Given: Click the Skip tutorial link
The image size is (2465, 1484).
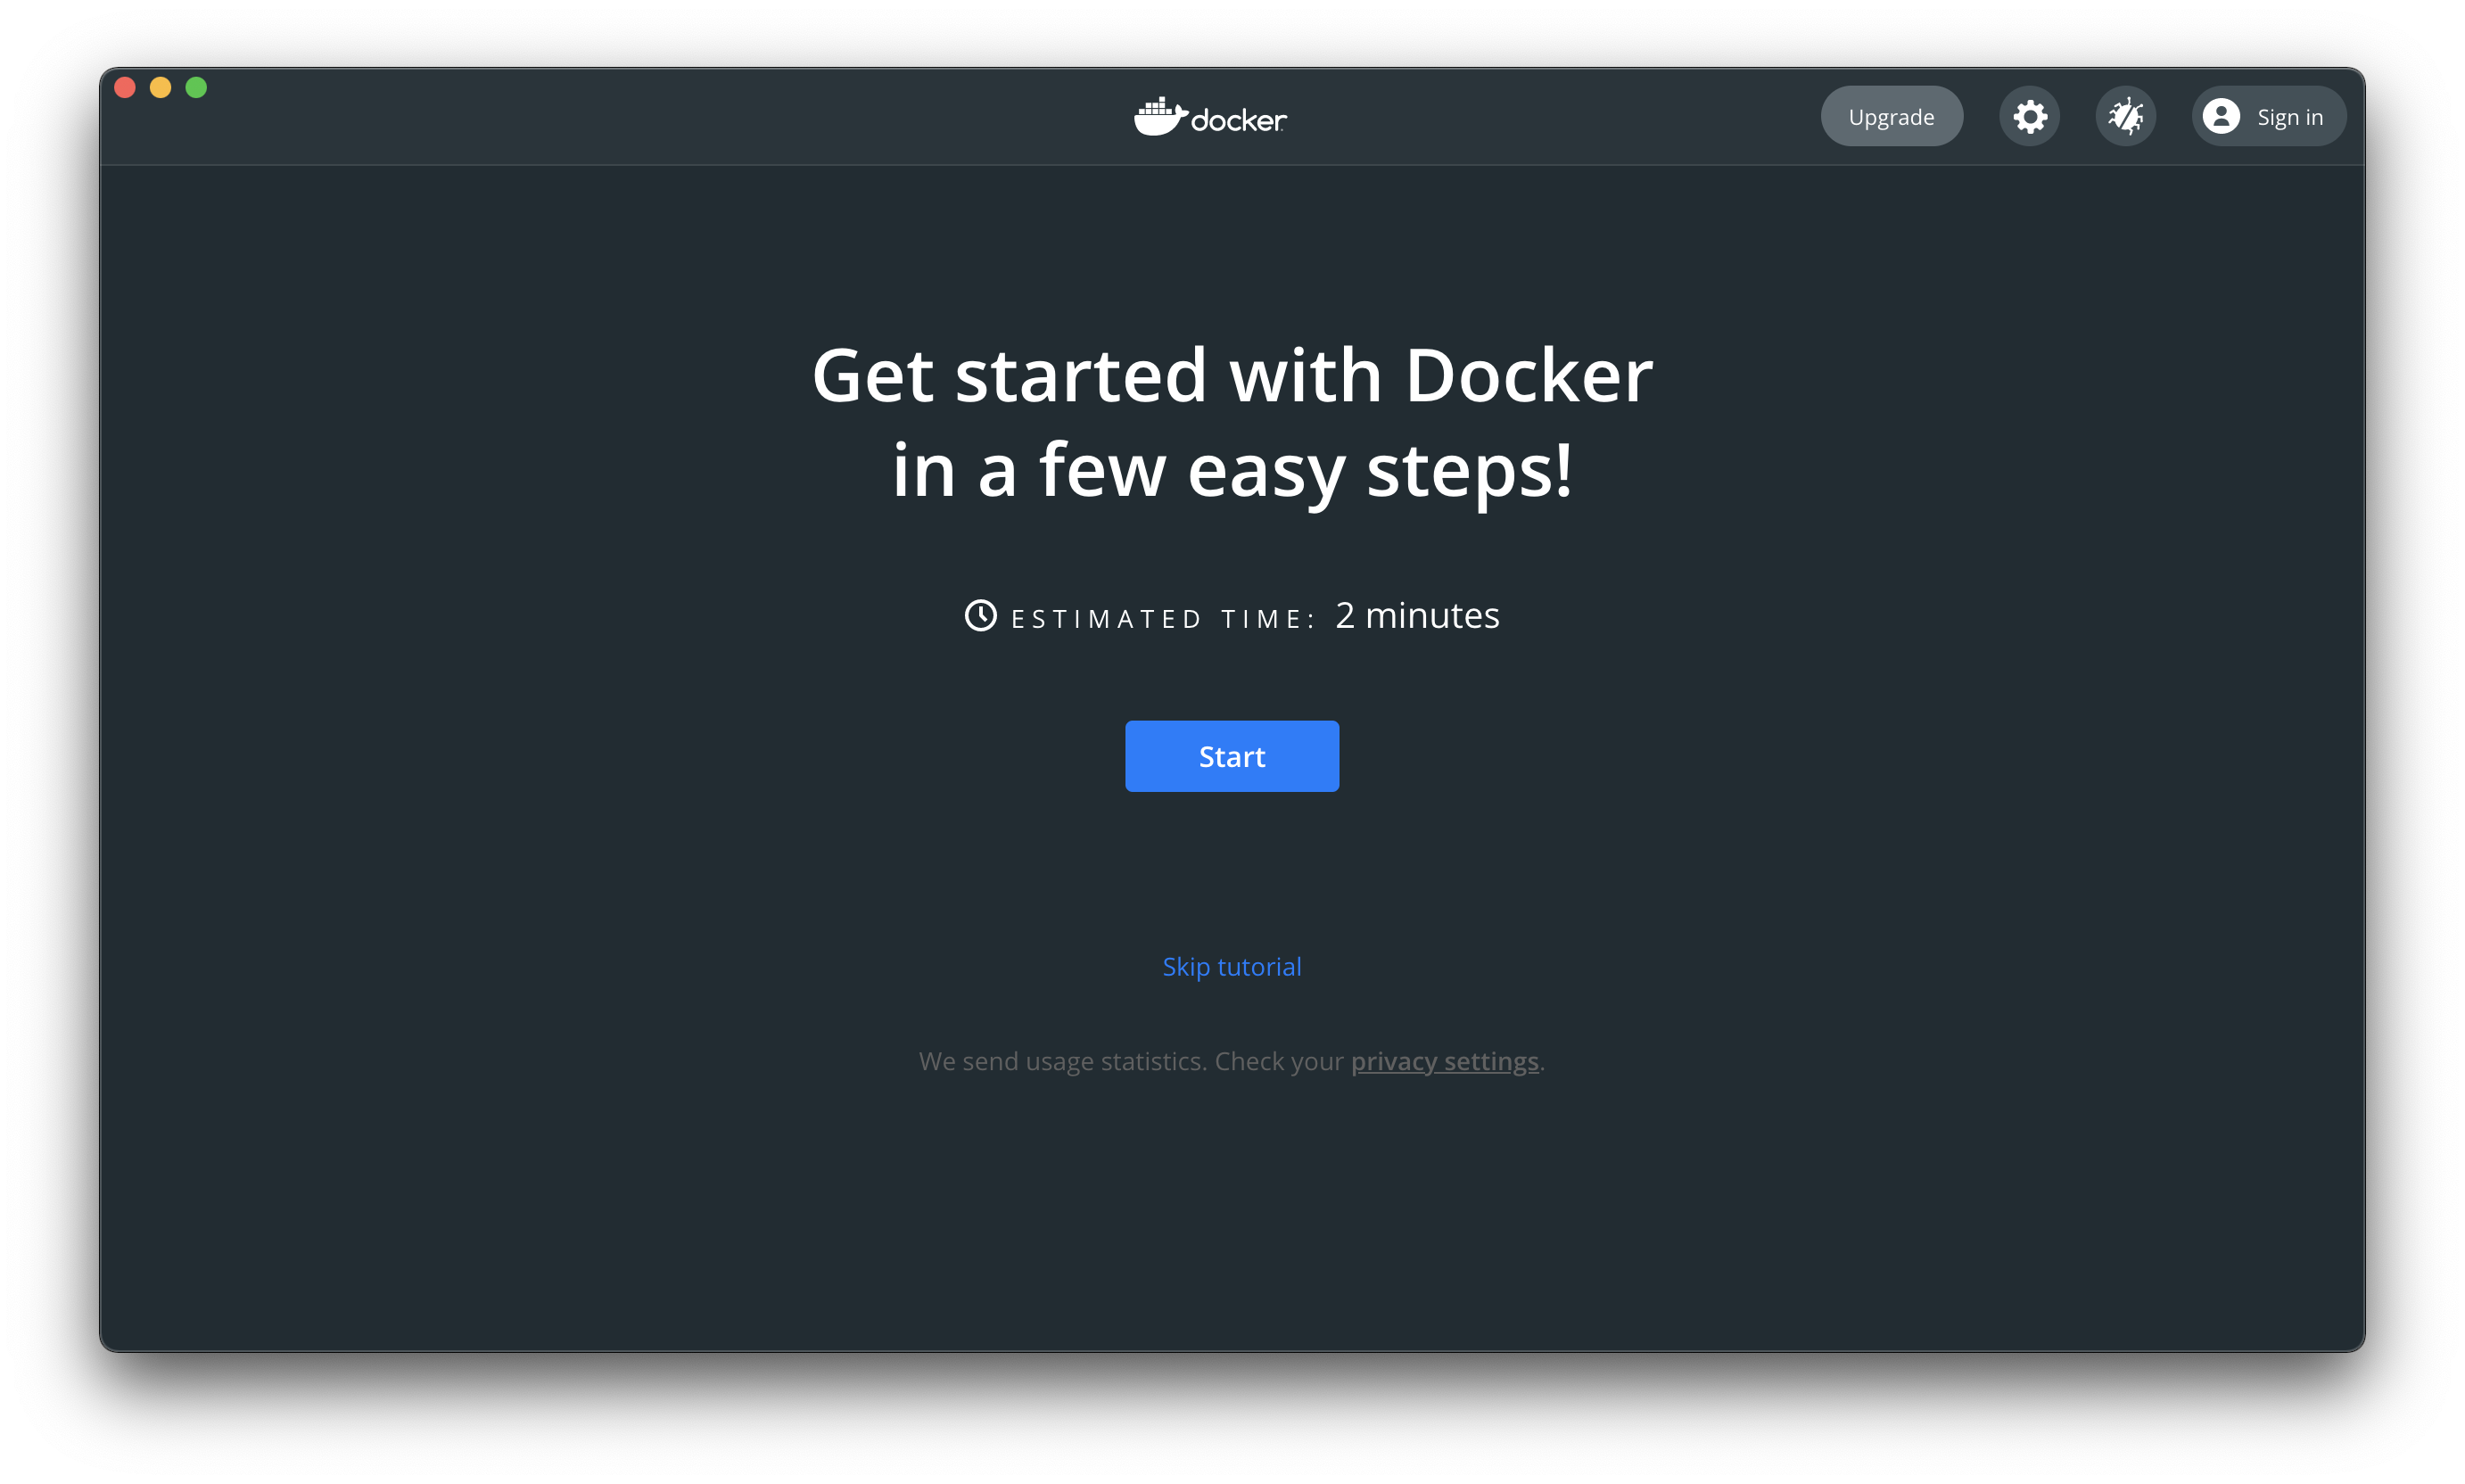Looking at the screenshot, I should point(1231,967).
